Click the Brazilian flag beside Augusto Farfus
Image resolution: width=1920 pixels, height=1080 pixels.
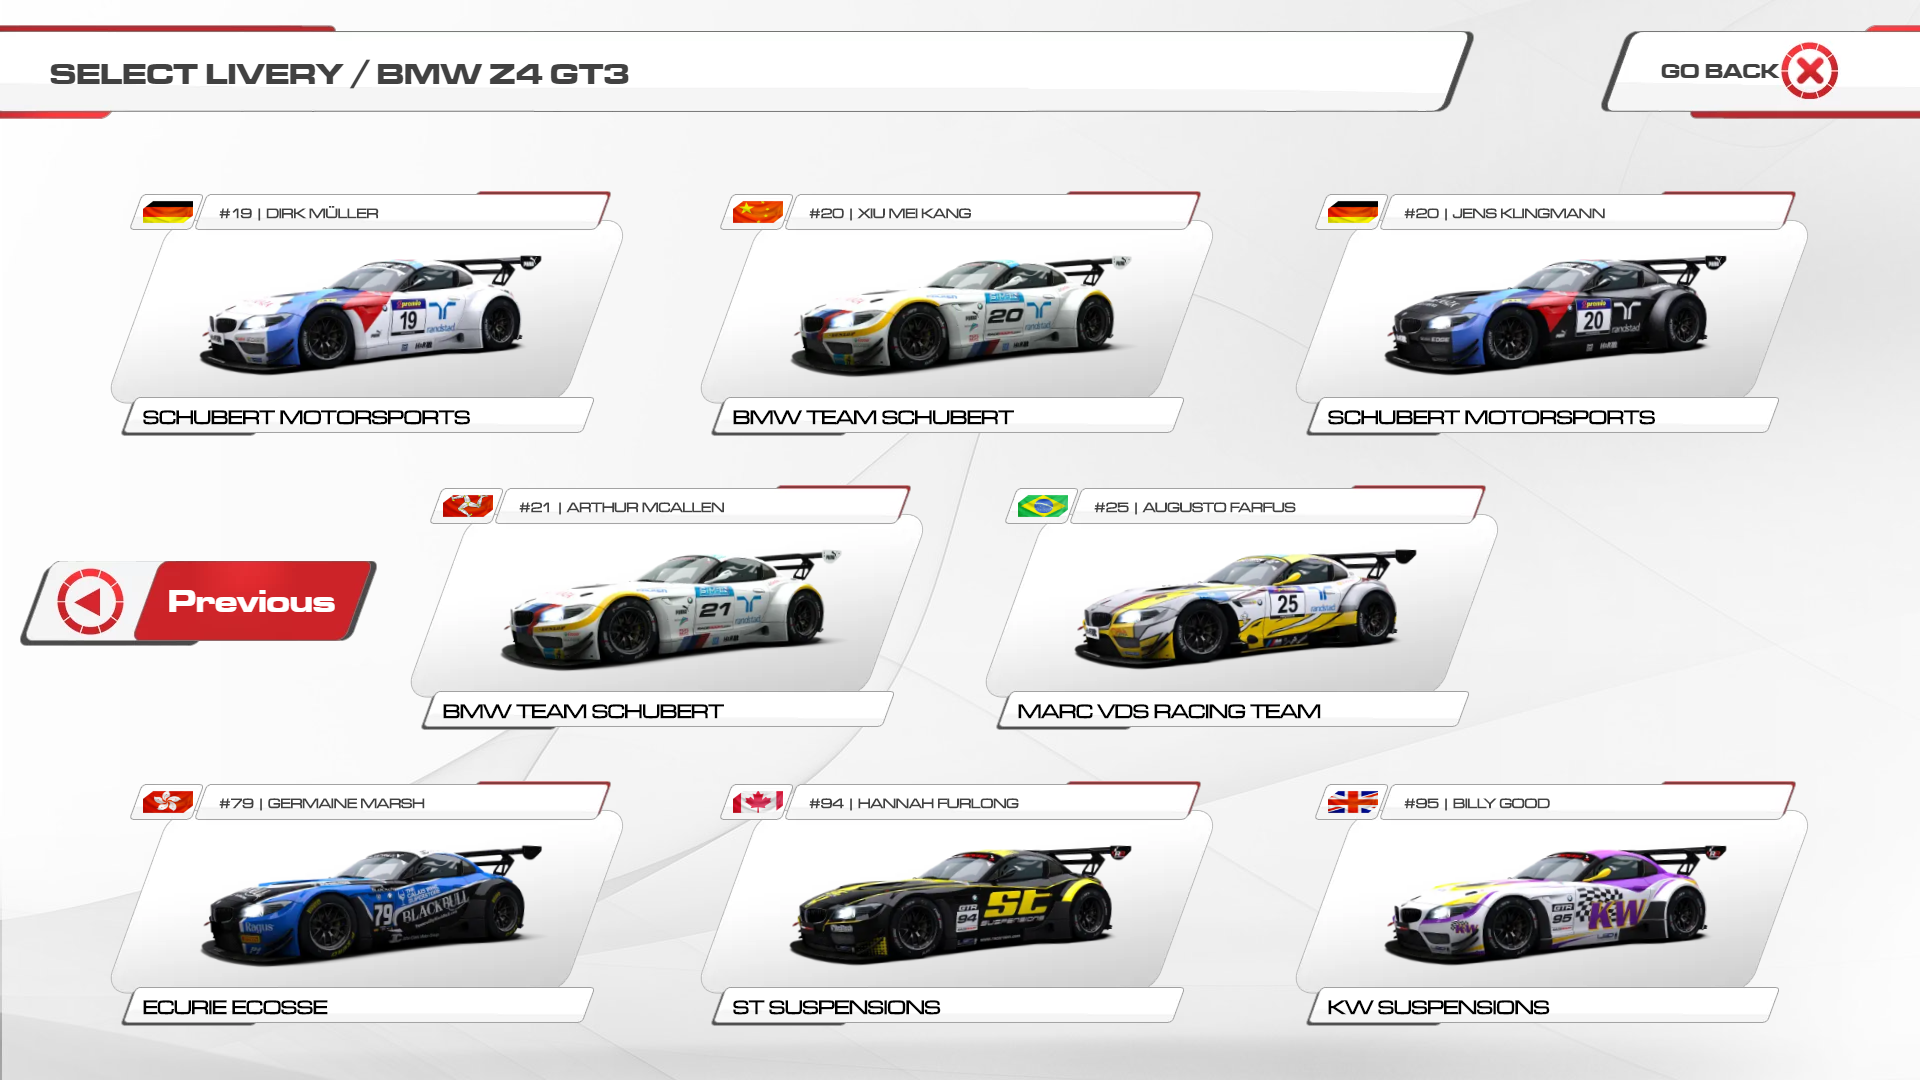1042,506
